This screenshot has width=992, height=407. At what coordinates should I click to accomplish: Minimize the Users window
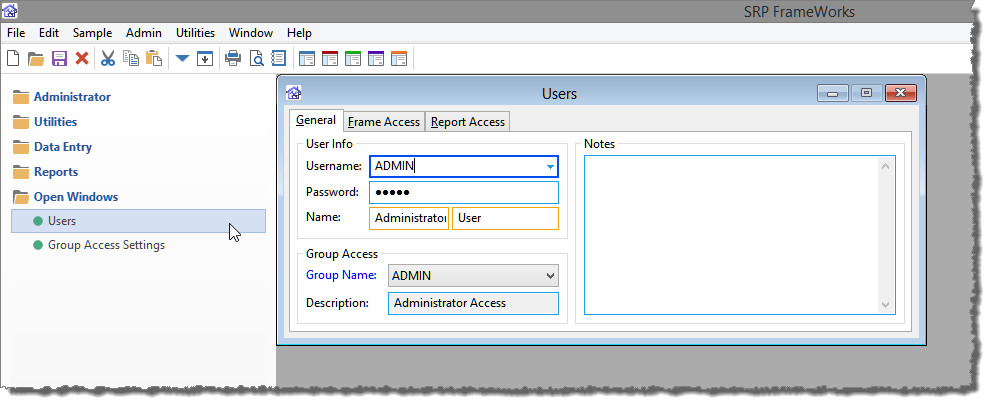pos(833,94)
